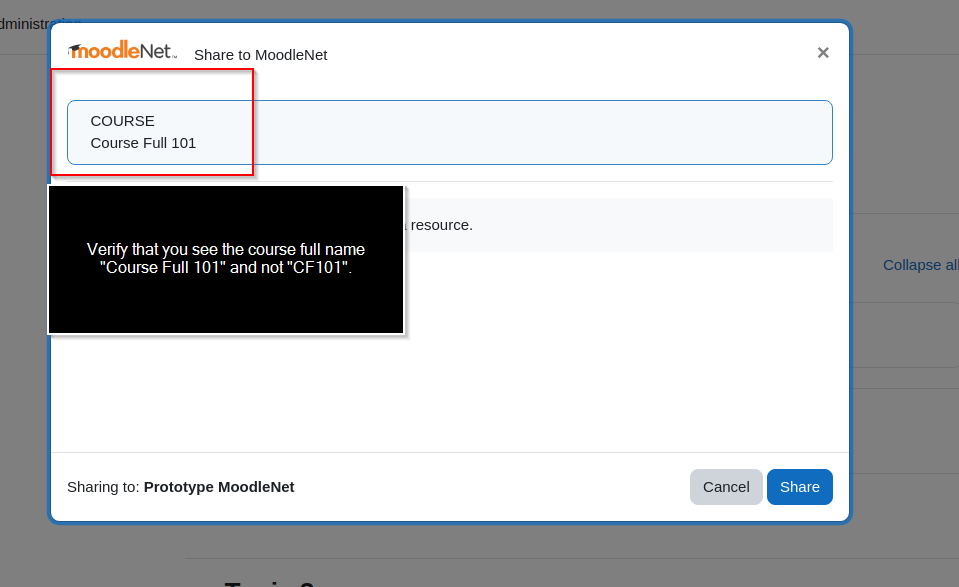
Task: Click the Collapse all link
Action: tap(920, 265)
